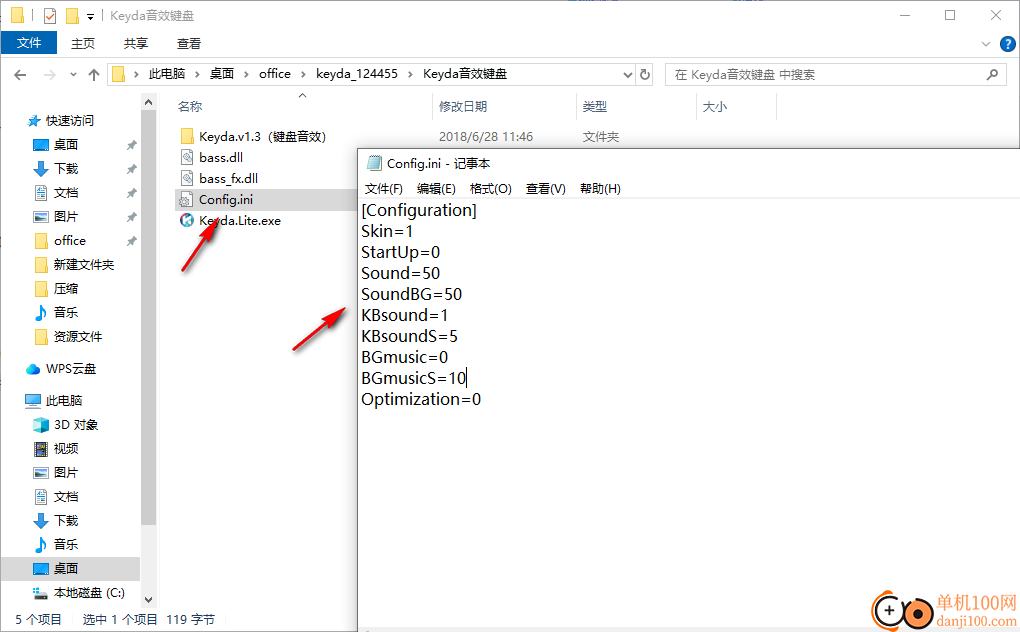The image size is (1020, 632).
Task: Unpin 桌面 using its pin icon
Action: (131, 145)
